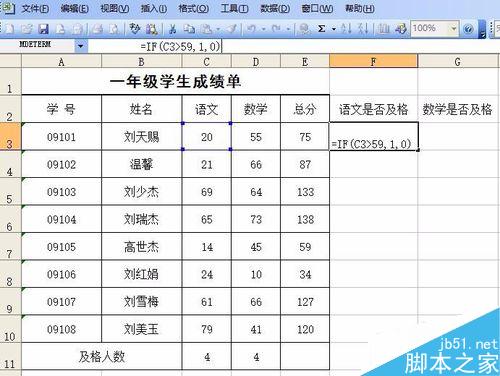This screenshot has height=376, width=500.
Task: Click math score cell 10
Action: pyautogui.click(x=256, y=274)
